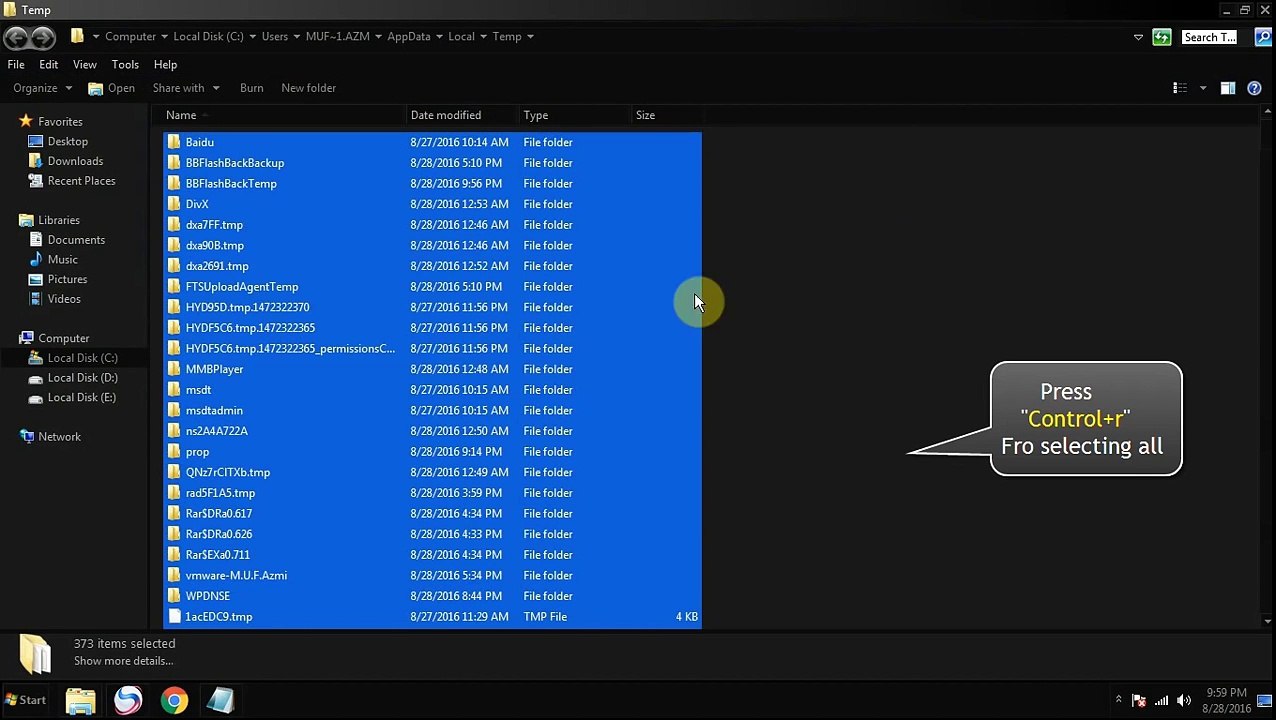This screenshot has height=720, width=1276.
Task: Sort by the Name column header
Action: click(x=284, y=115)
